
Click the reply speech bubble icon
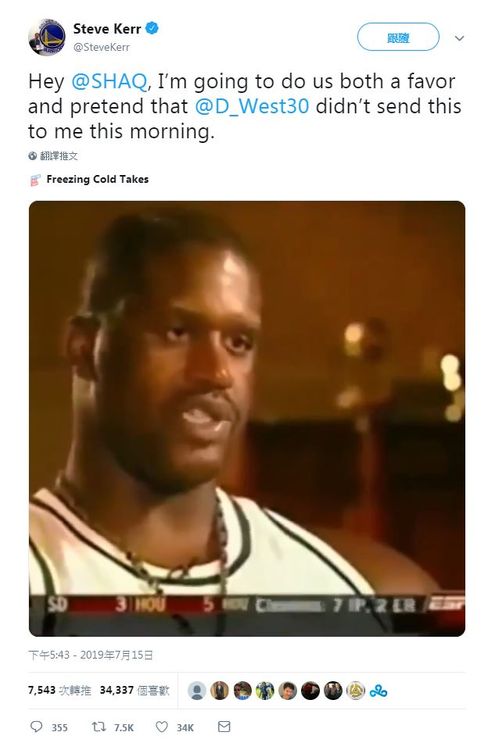pyautogui.click(x=36, y=727)
